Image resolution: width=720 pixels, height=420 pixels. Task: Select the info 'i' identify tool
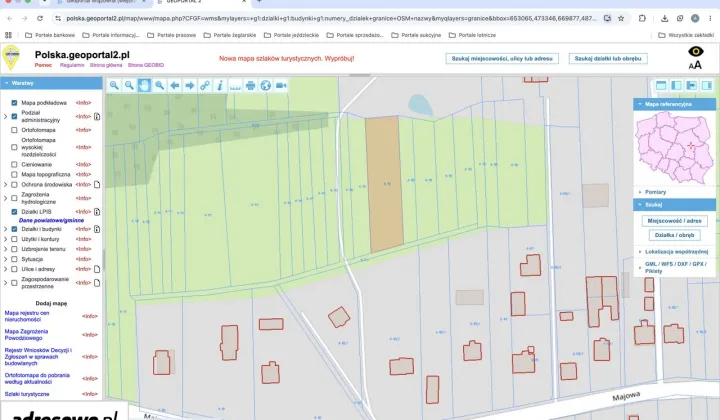(220, 85)
